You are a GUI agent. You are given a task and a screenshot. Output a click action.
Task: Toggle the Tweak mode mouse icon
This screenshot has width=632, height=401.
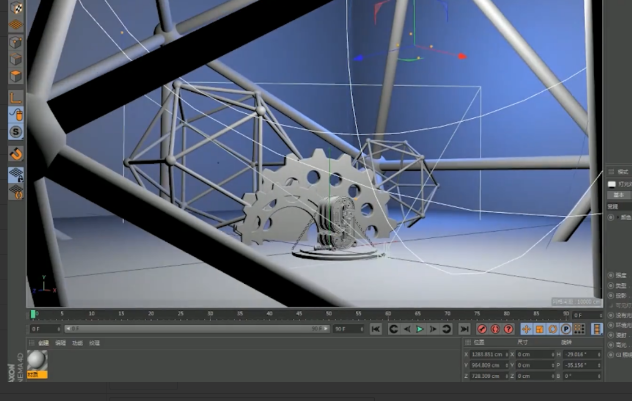16,115
